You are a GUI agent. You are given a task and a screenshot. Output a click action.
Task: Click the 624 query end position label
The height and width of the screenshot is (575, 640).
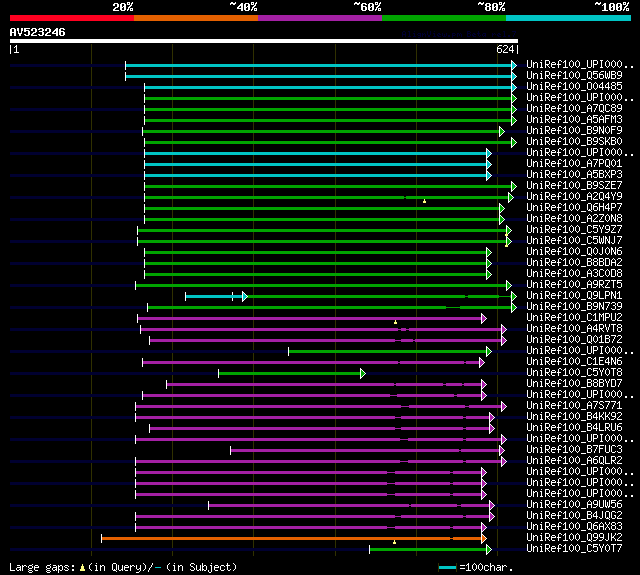505,49
